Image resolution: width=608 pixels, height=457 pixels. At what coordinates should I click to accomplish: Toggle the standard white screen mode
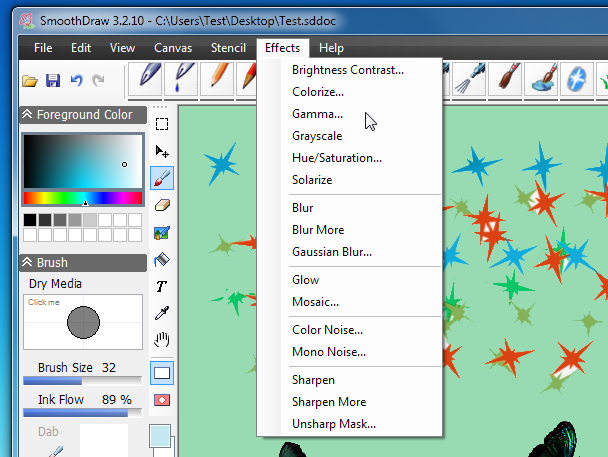pyautogui.click(x=162, y=373)
